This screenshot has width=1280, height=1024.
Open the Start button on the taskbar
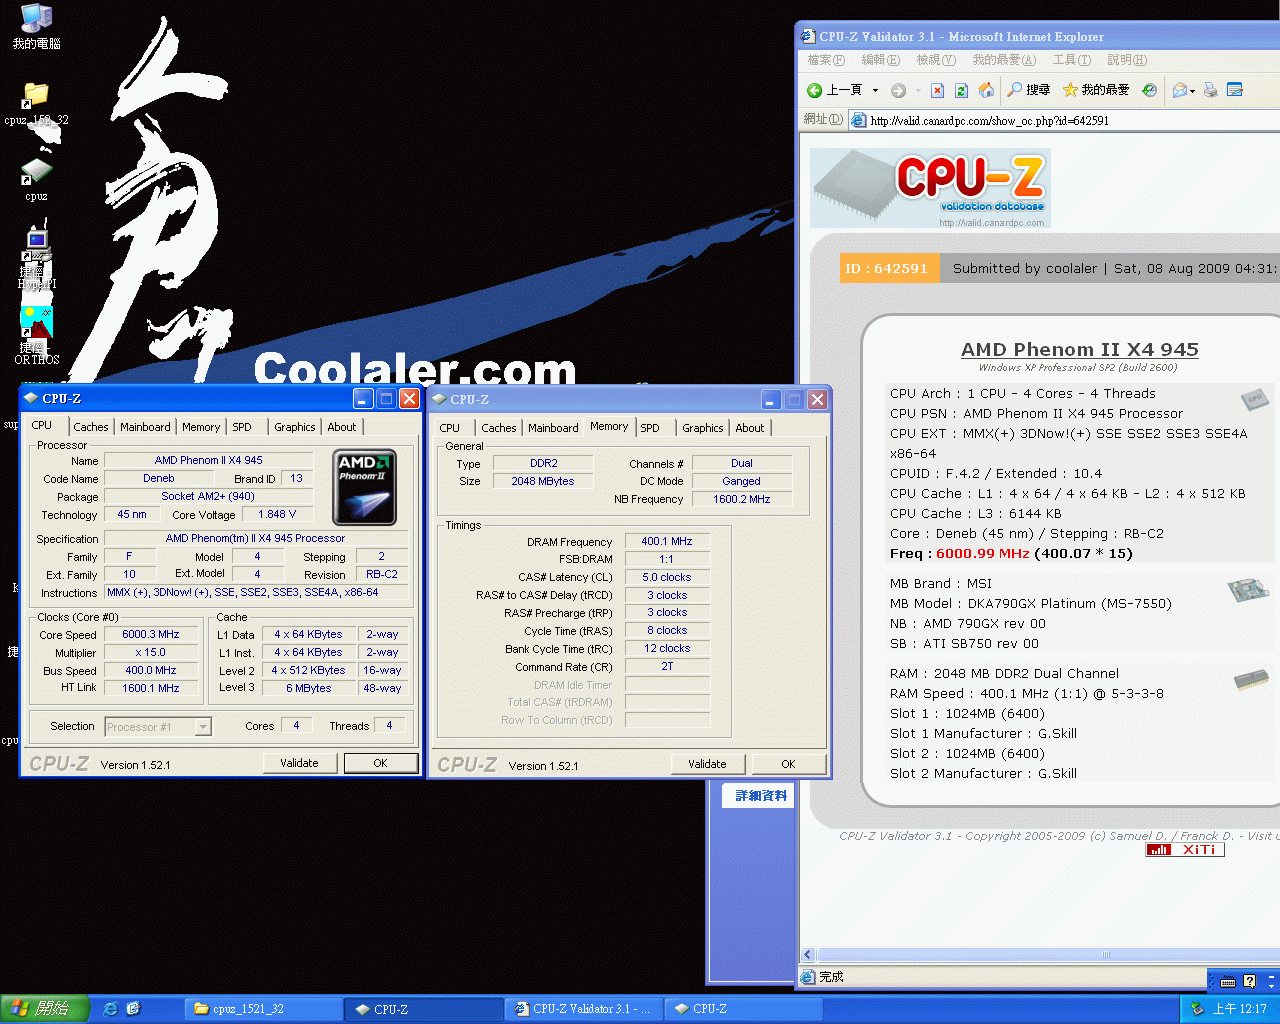click(44, 1009)
